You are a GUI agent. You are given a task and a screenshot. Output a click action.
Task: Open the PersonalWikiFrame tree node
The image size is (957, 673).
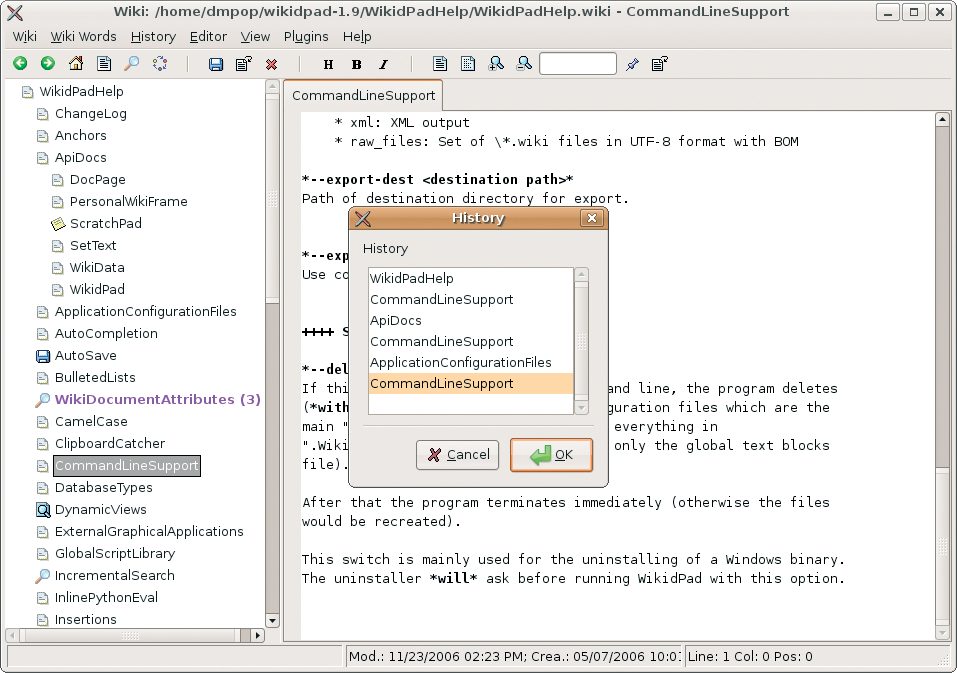pyautogui.click(x=129, y=202)
